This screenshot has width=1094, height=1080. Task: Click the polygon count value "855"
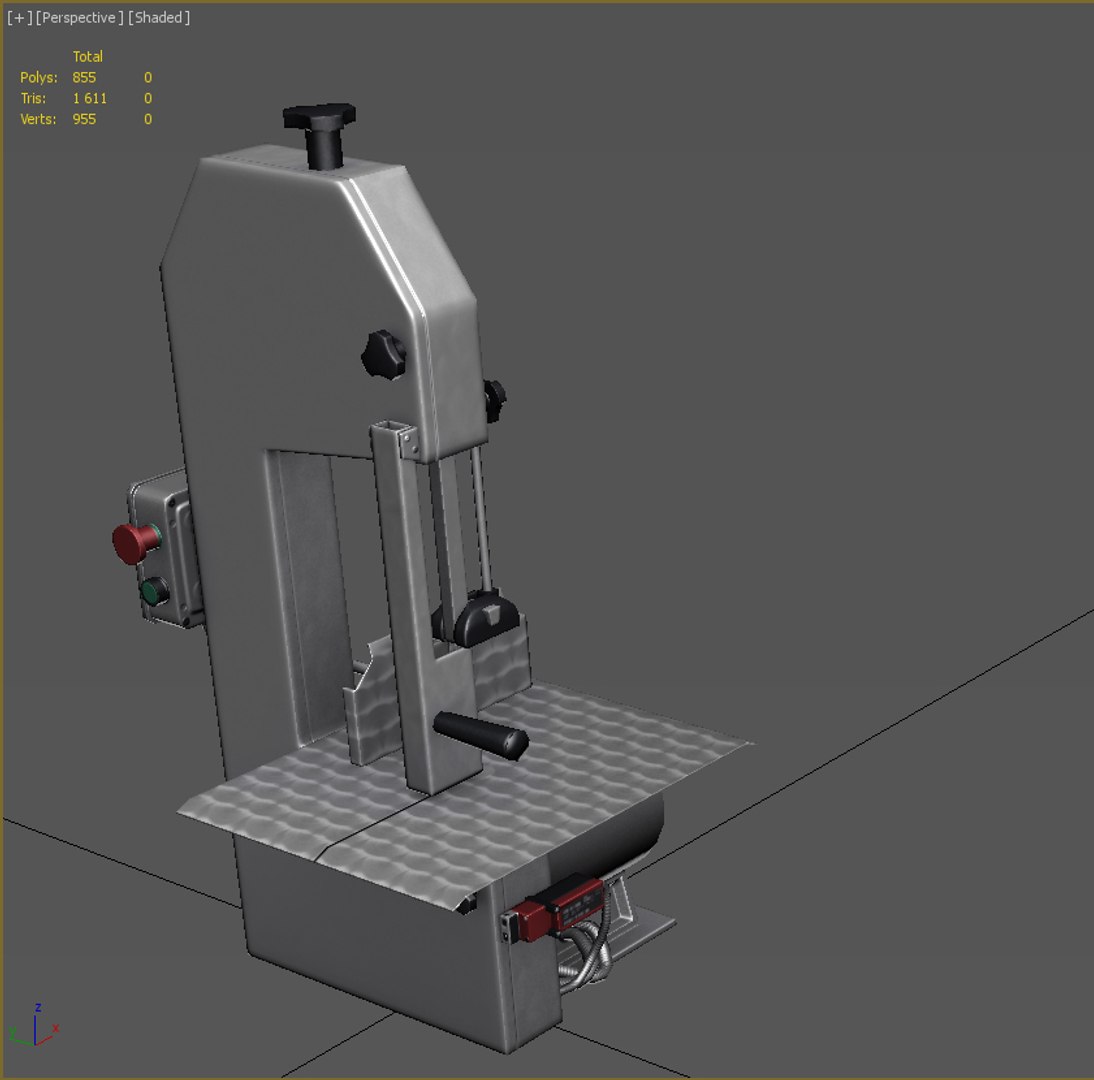point(84,77)
